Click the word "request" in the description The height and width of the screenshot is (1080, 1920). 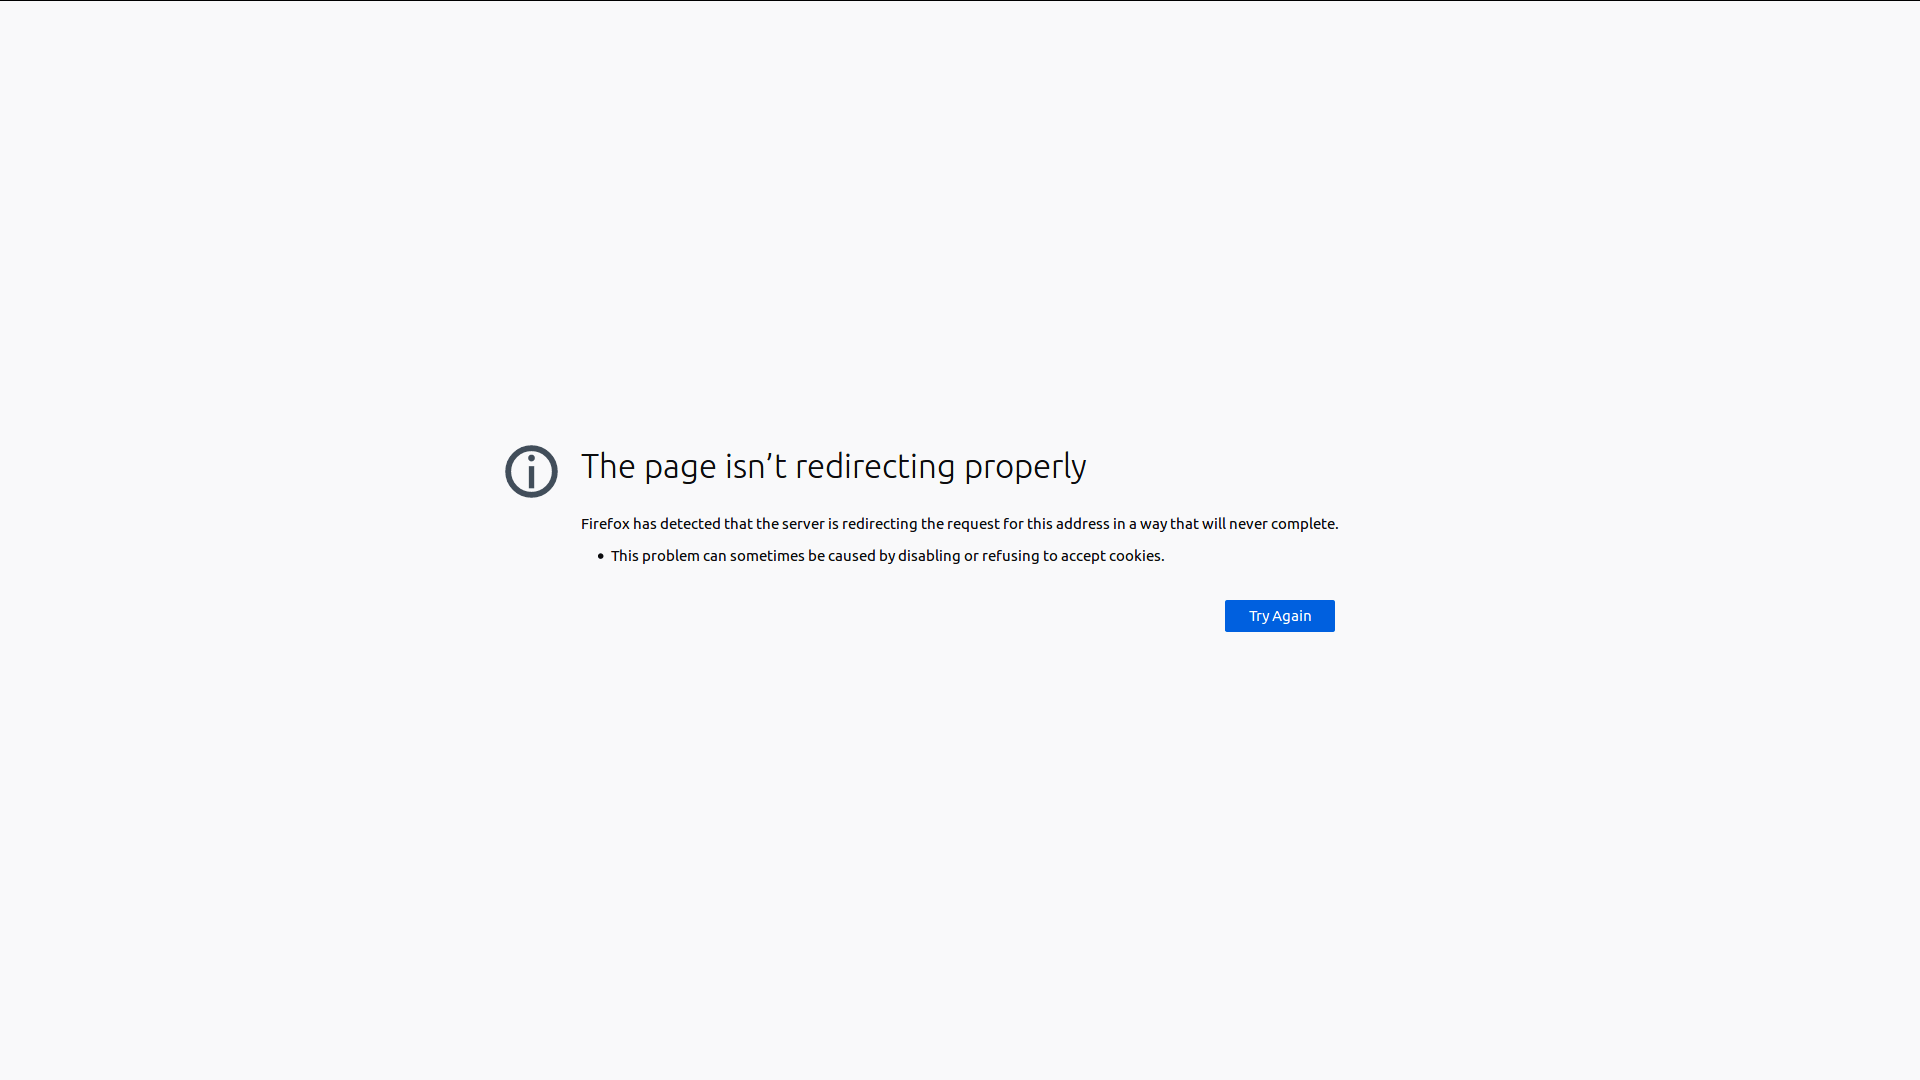click(x=973, y=524)
